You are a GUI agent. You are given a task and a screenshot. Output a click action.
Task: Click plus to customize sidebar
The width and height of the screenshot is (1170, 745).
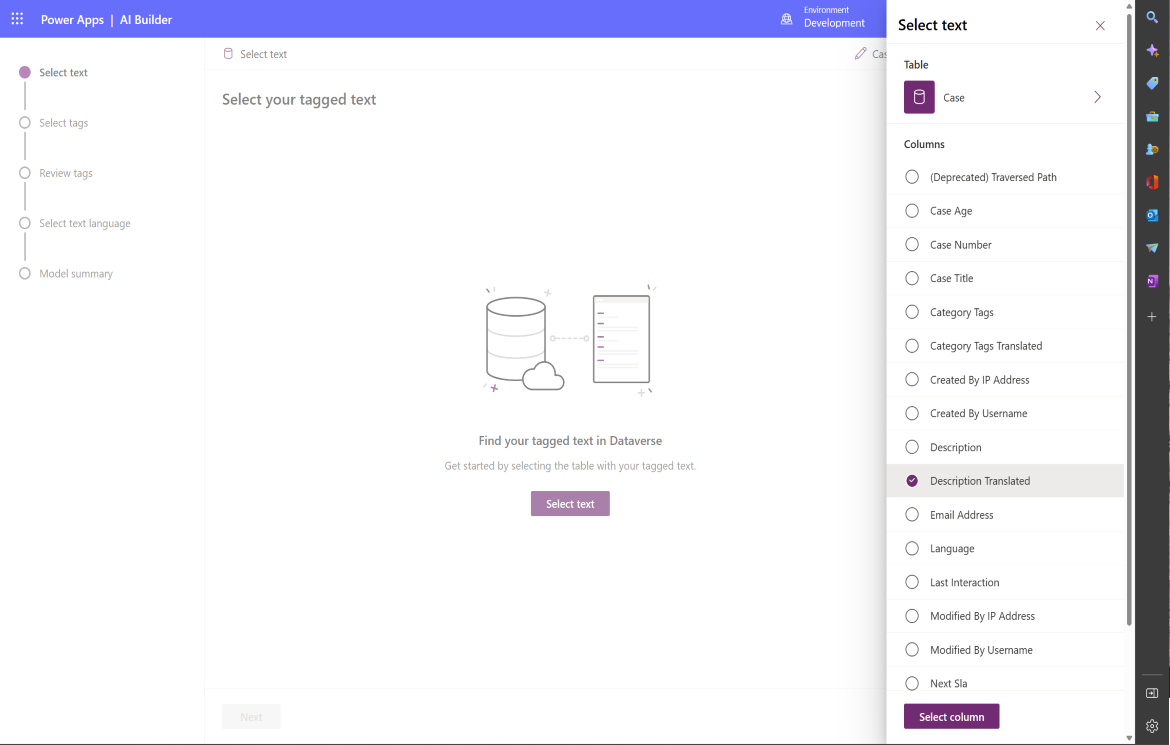1152,317
